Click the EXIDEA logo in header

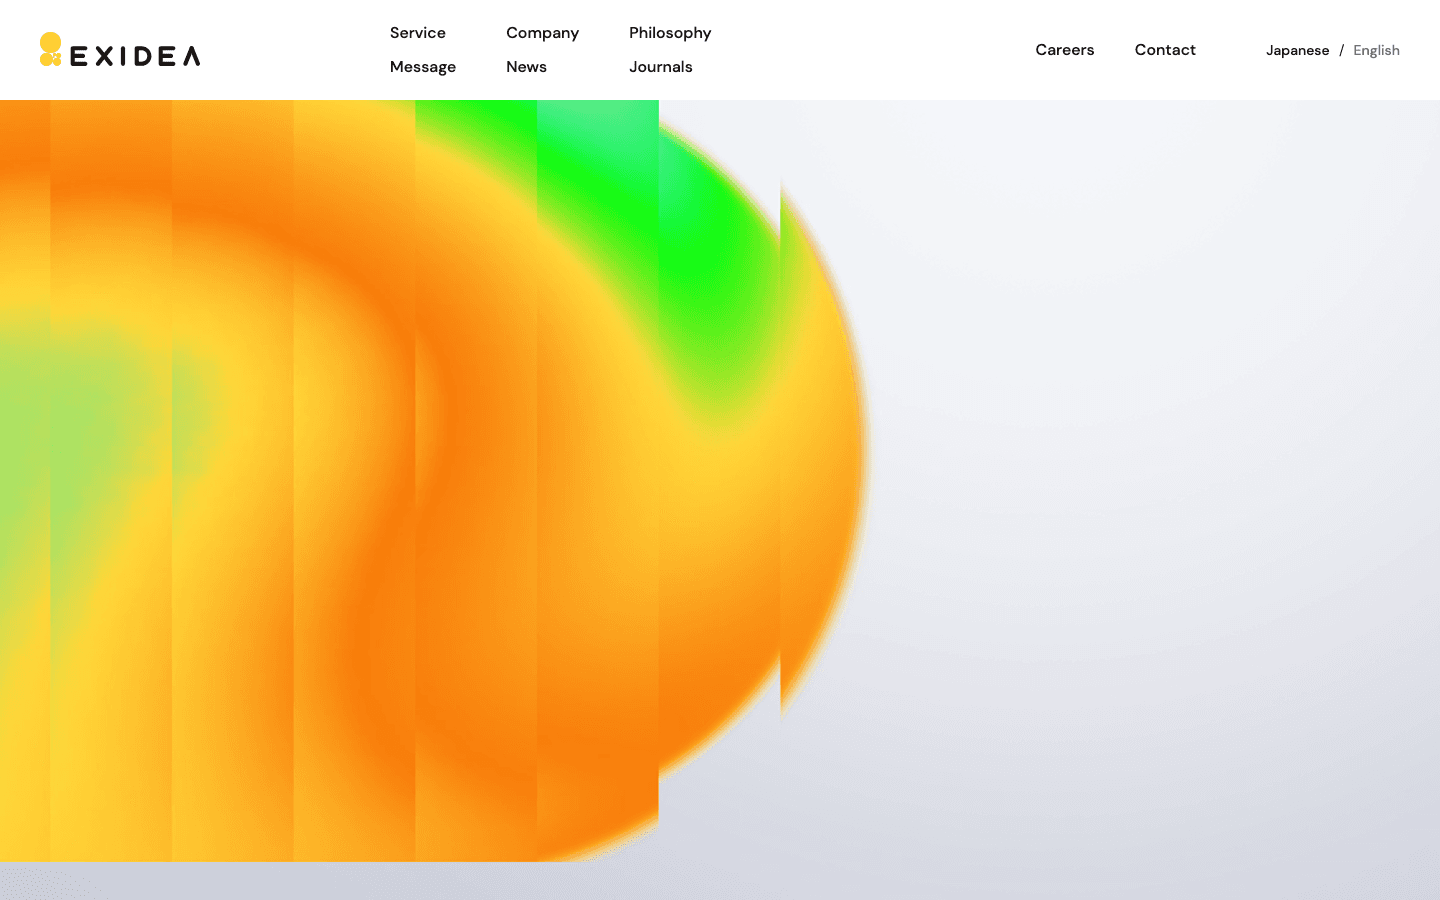point(120,50)
